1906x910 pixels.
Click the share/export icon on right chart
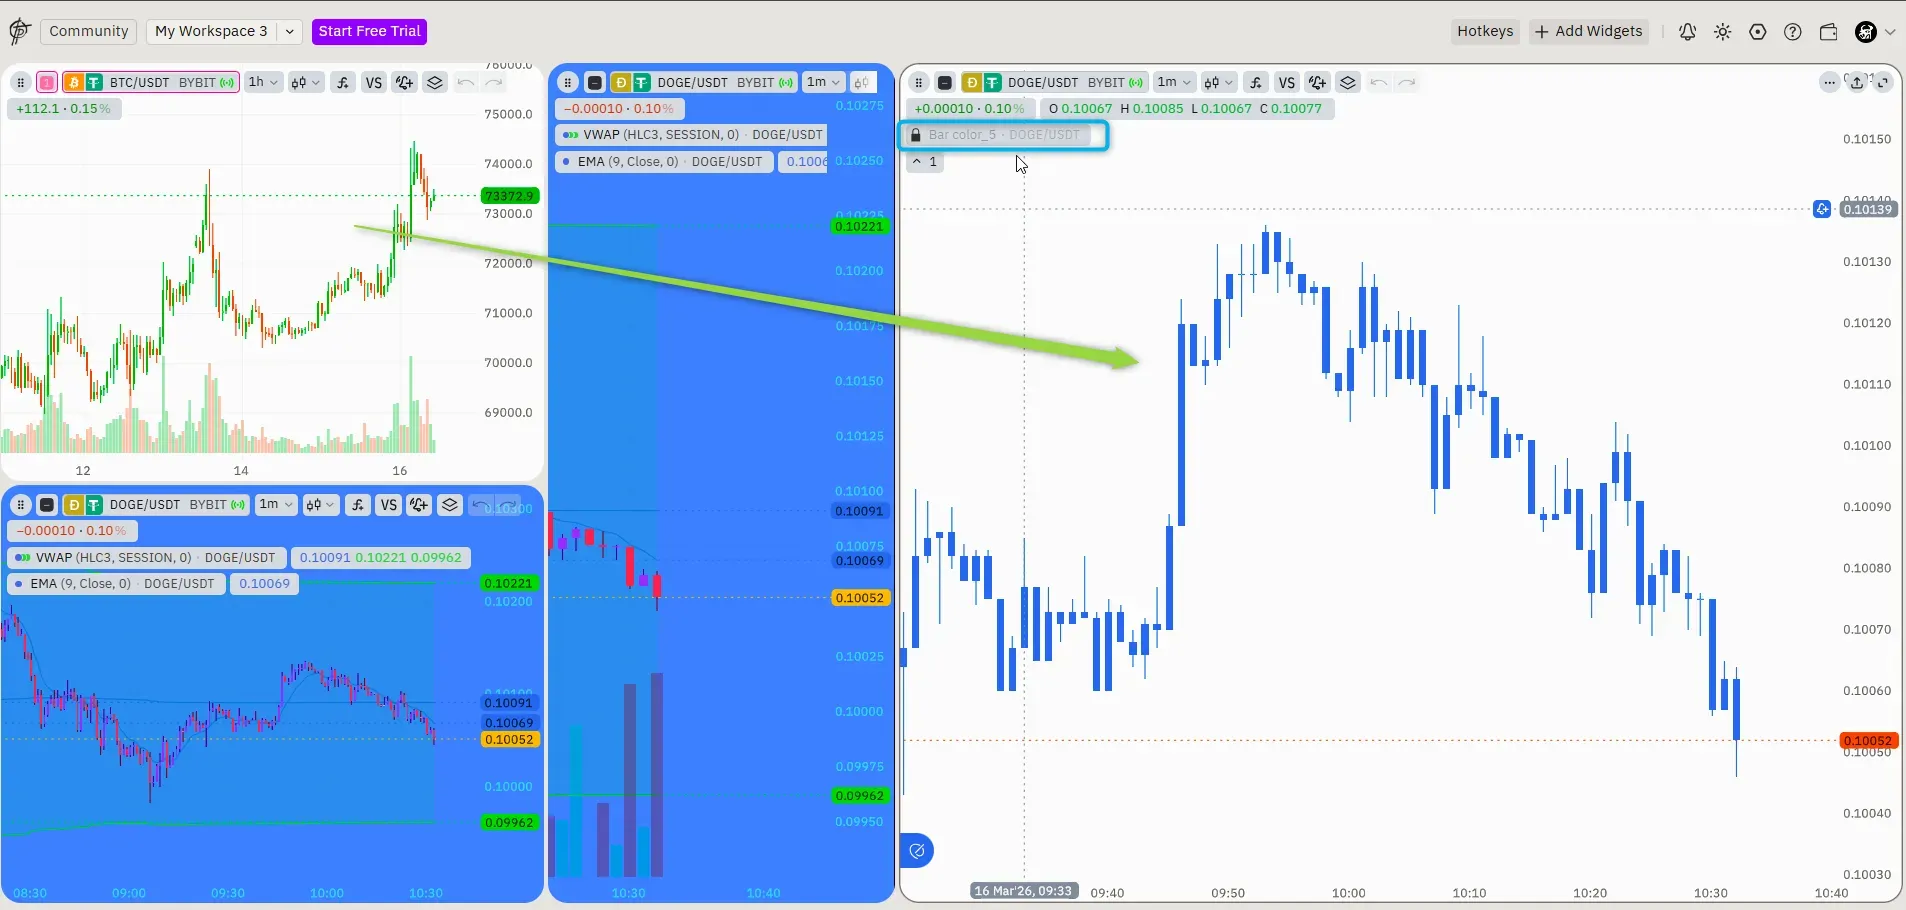point(1857,83)
